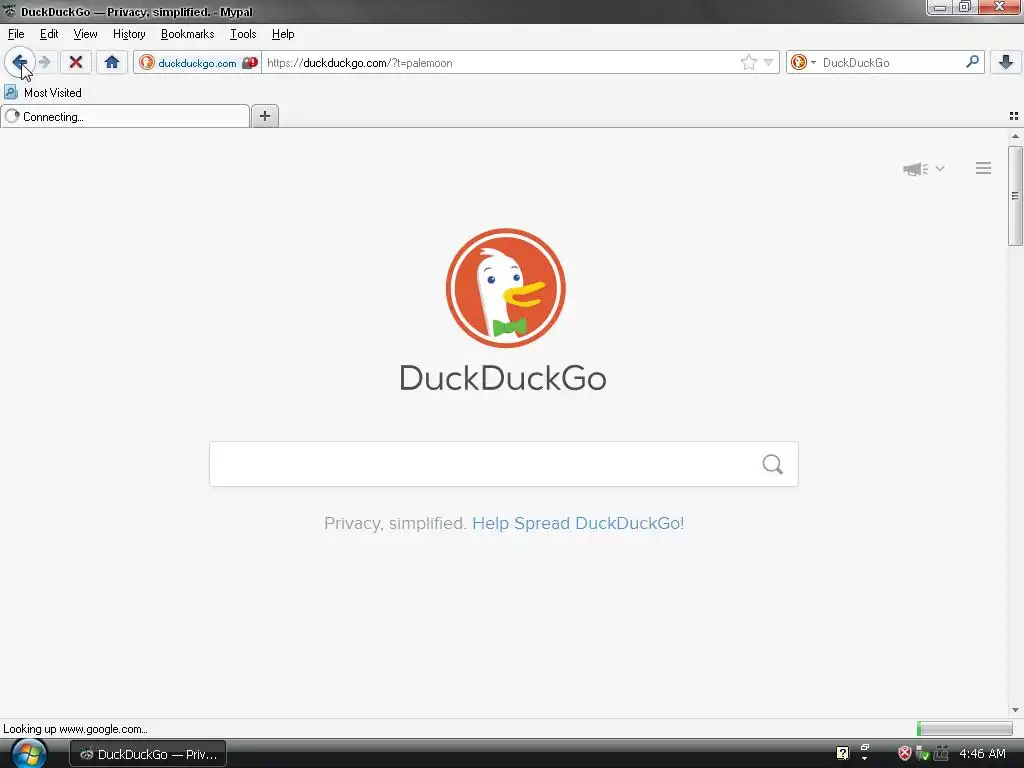Stop loading with the red X button
Screen dimensions: 1024x768
76,63
